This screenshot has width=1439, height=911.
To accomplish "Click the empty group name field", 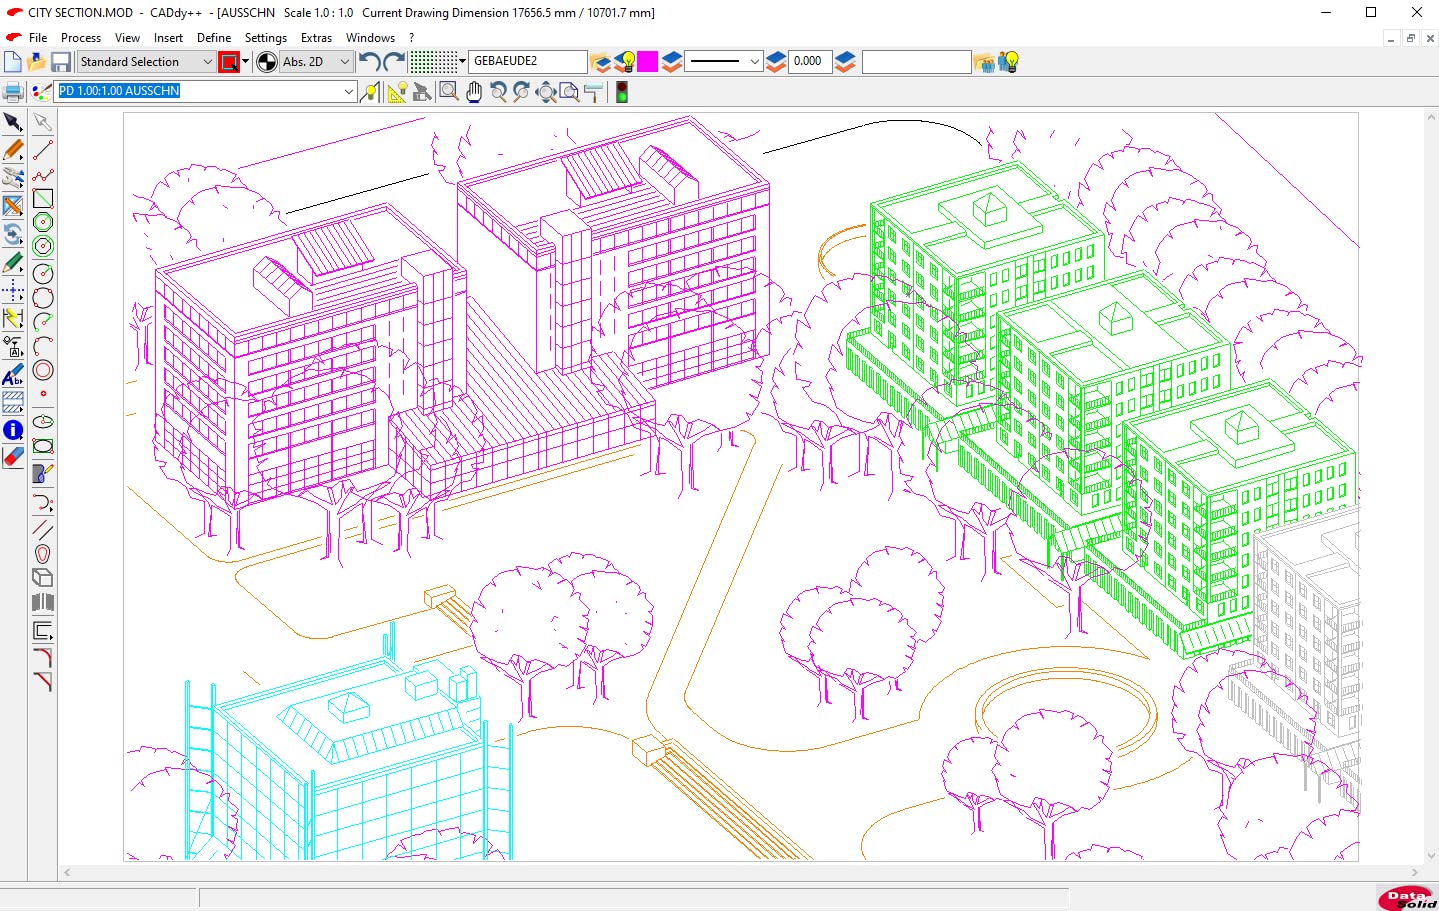I will click(x=916, y=62).
